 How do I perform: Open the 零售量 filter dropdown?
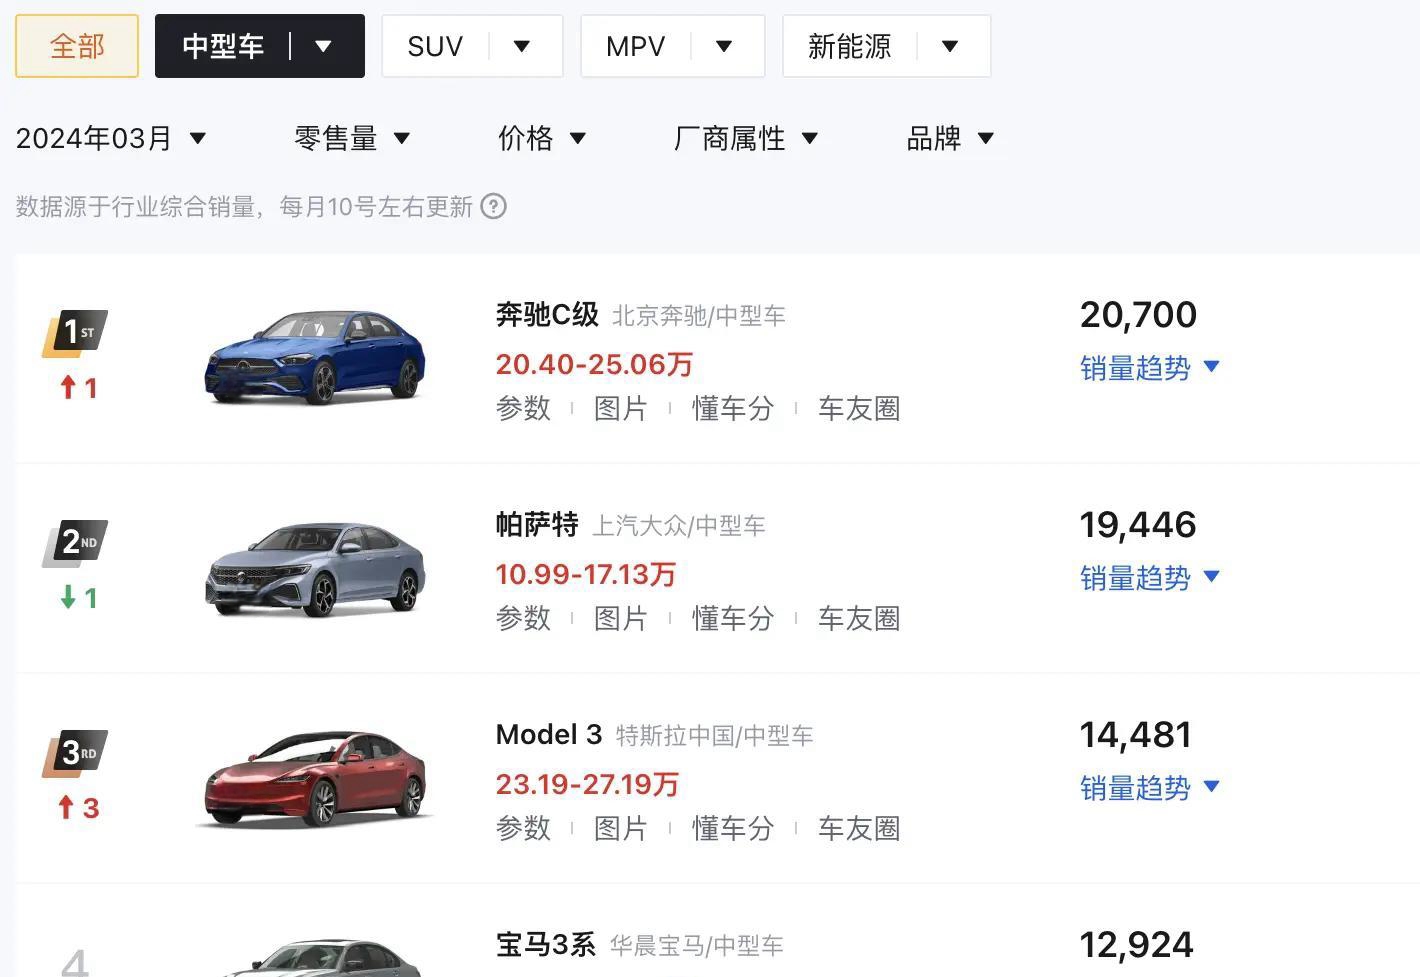(x=352, y=138)
